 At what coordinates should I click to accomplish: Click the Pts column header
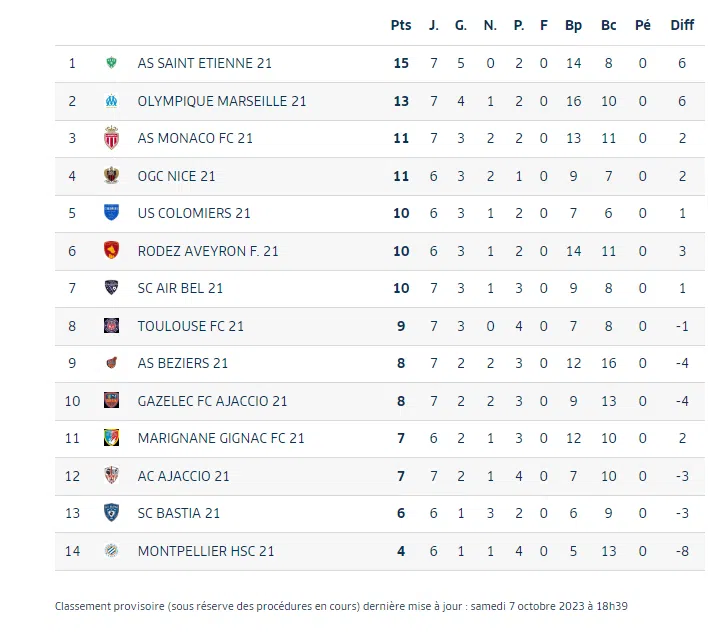pyautogui.click(x=401, y=25)
